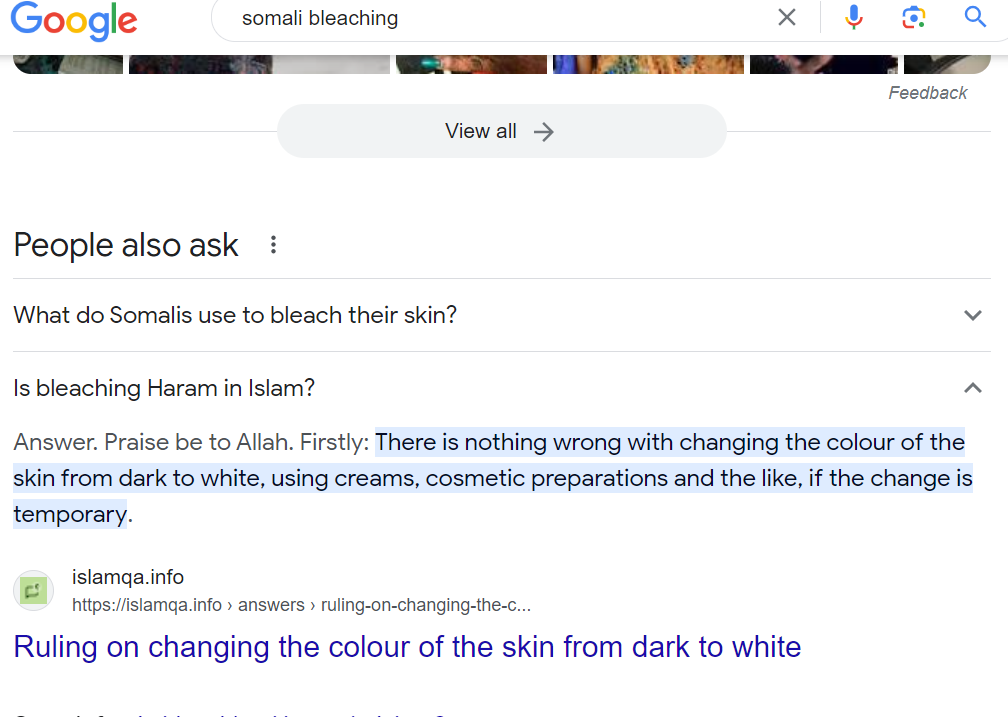This screenshot has width=1008, height=717.
Task: Start voice search with microphone icon
Action: tap(854, 17)
